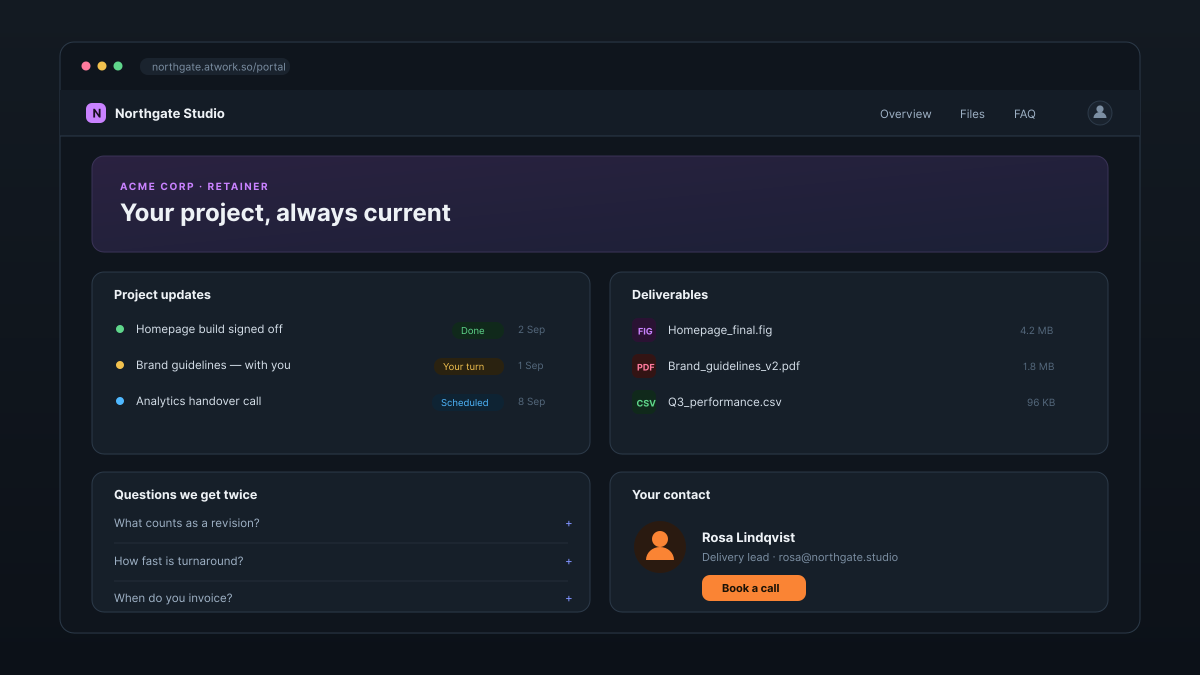Image resolution: width=1200 pixels, height=675 pixels.
Task: Open the Files nav item
Action: (972, 114)
